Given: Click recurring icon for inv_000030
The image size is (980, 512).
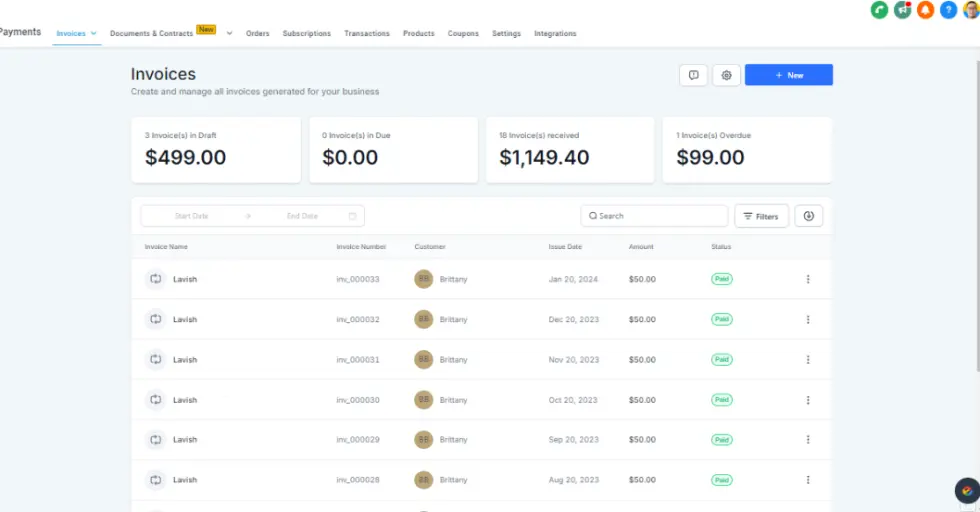Looking at the screenshot, I should 156,399.
